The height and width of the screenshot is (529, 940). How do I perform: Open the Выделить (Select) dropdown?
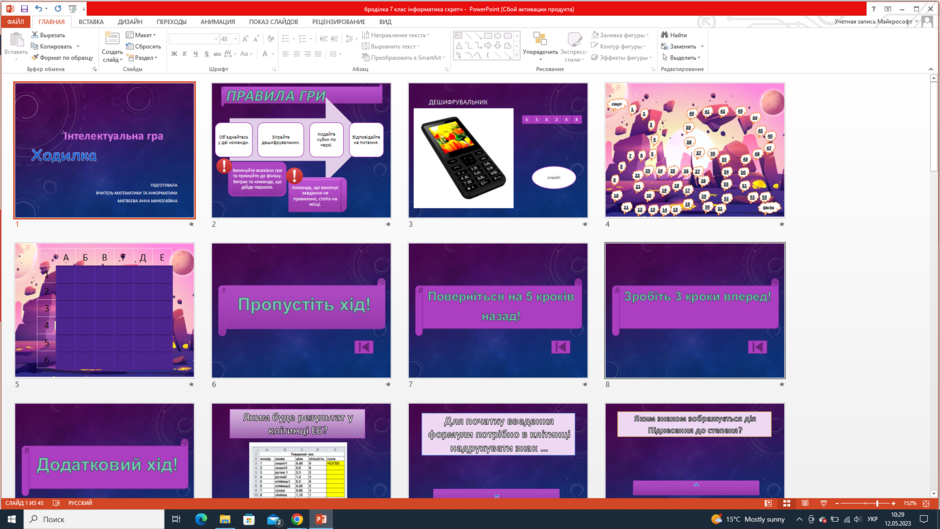[x=681, y=58]
